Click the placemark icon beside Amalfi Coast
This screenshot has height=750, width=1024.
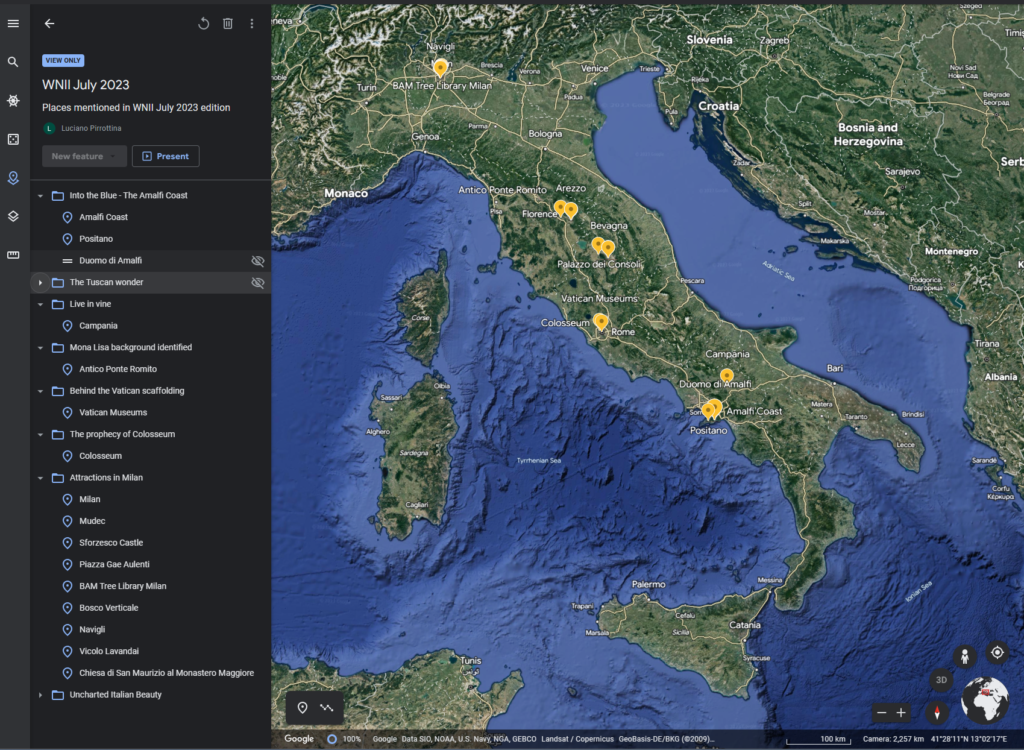67,217
